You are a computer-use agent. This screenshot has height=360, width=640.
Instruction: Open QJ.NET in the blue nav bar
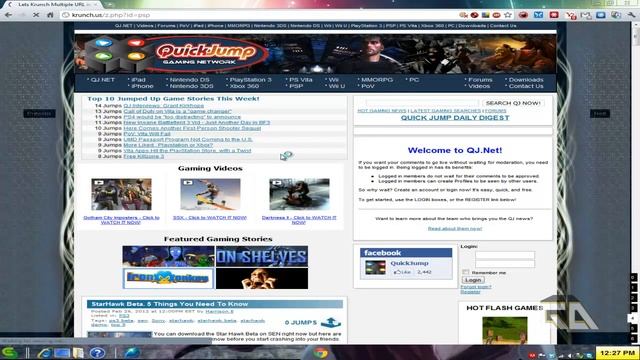(101, 80)
